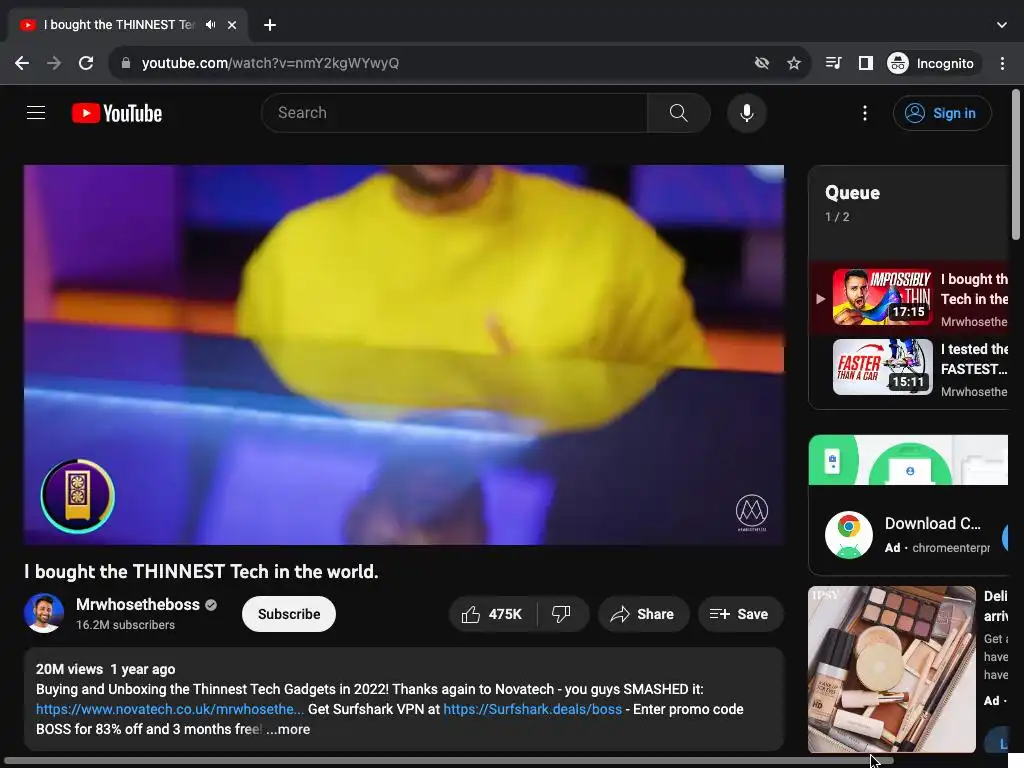Open the Surfshark.deals/boss link

[533, 709]
